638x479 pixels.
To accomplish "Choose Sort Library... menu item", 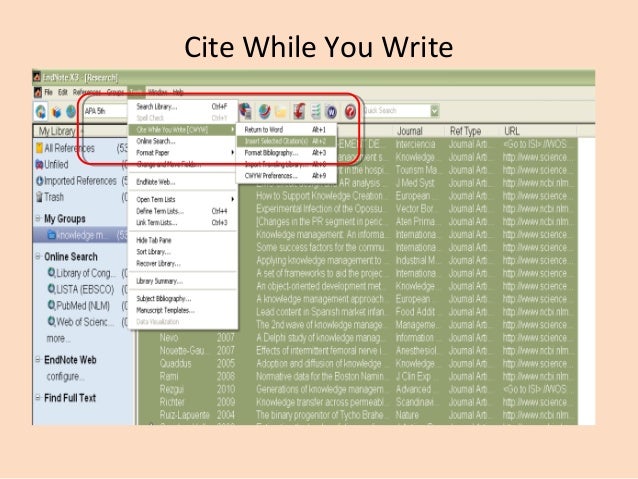I will point(182,252).
